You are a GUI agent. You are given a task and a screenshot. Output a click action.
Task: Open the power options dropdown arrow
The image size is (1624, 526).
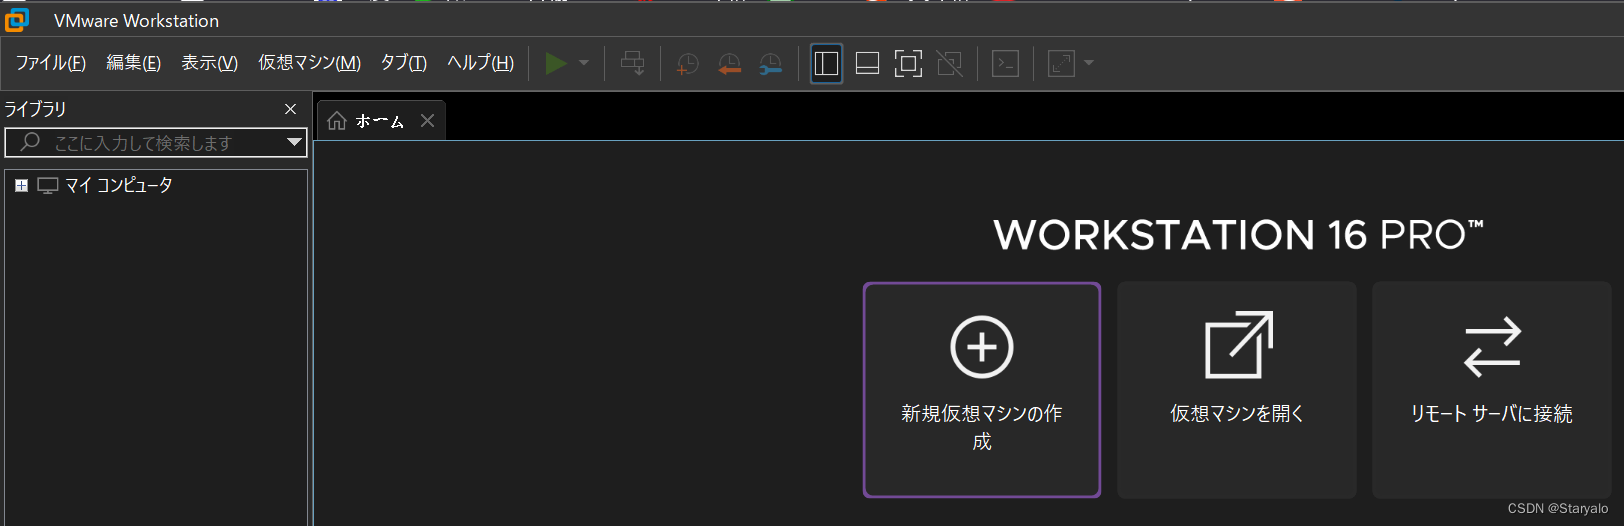pos(584,63)
